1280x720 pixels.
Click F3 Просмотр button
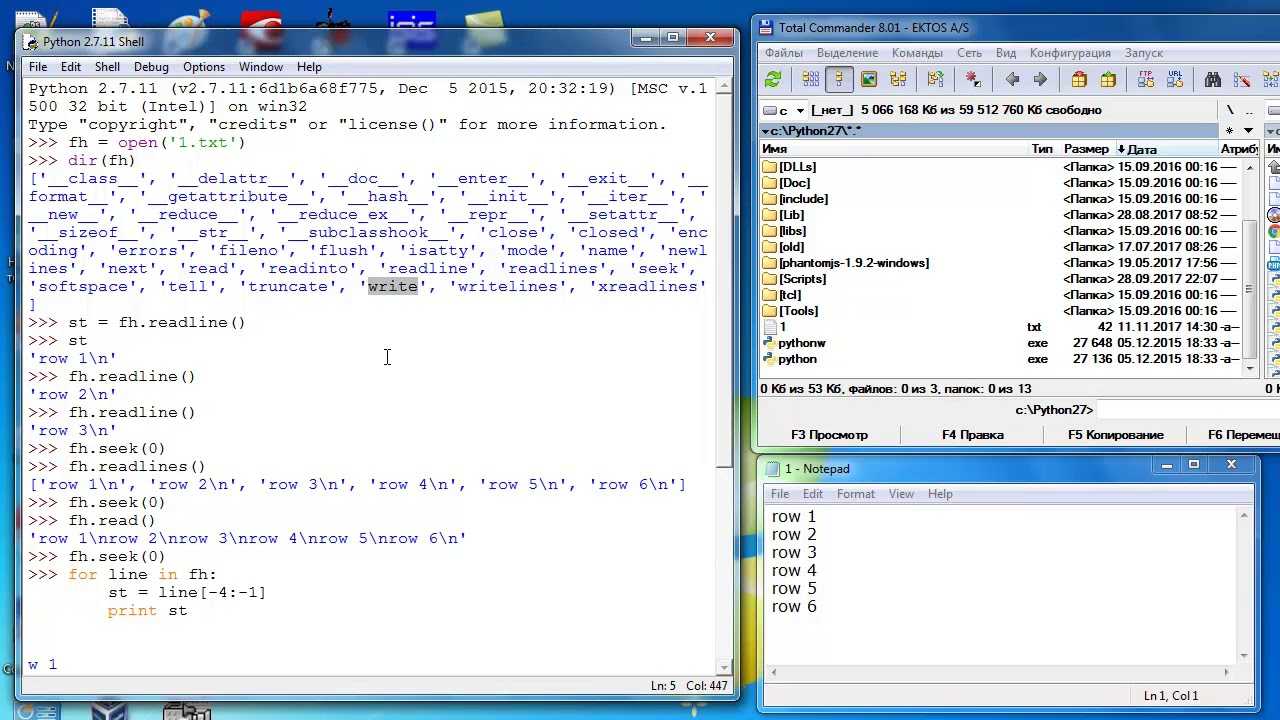pos(829,435)
